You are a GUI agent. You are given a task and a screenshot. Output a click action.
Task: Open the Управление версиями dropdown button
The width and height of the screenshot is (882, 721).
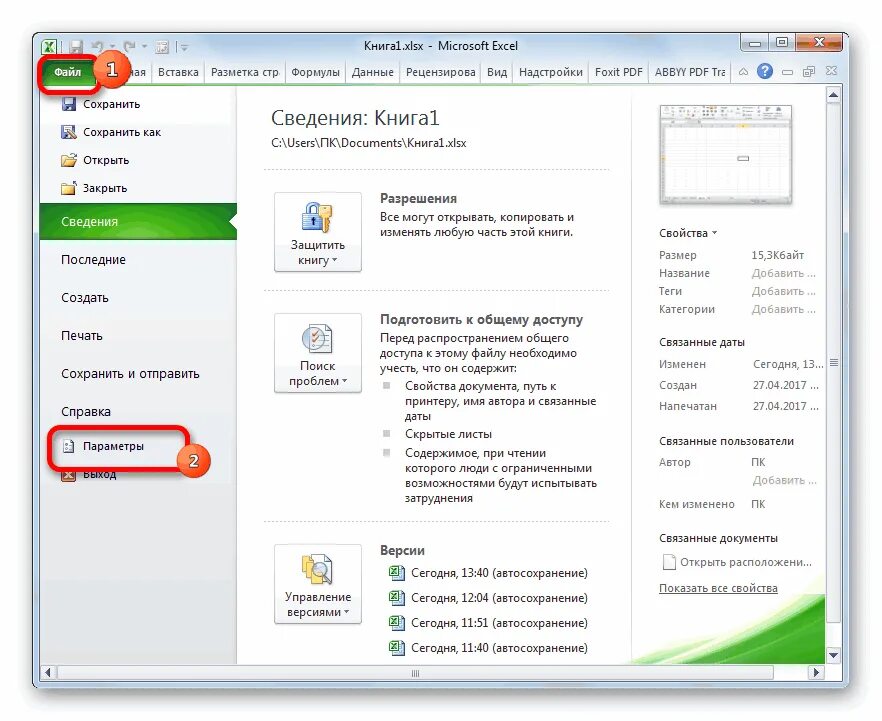pyautogui.click(x=317, y=584)
